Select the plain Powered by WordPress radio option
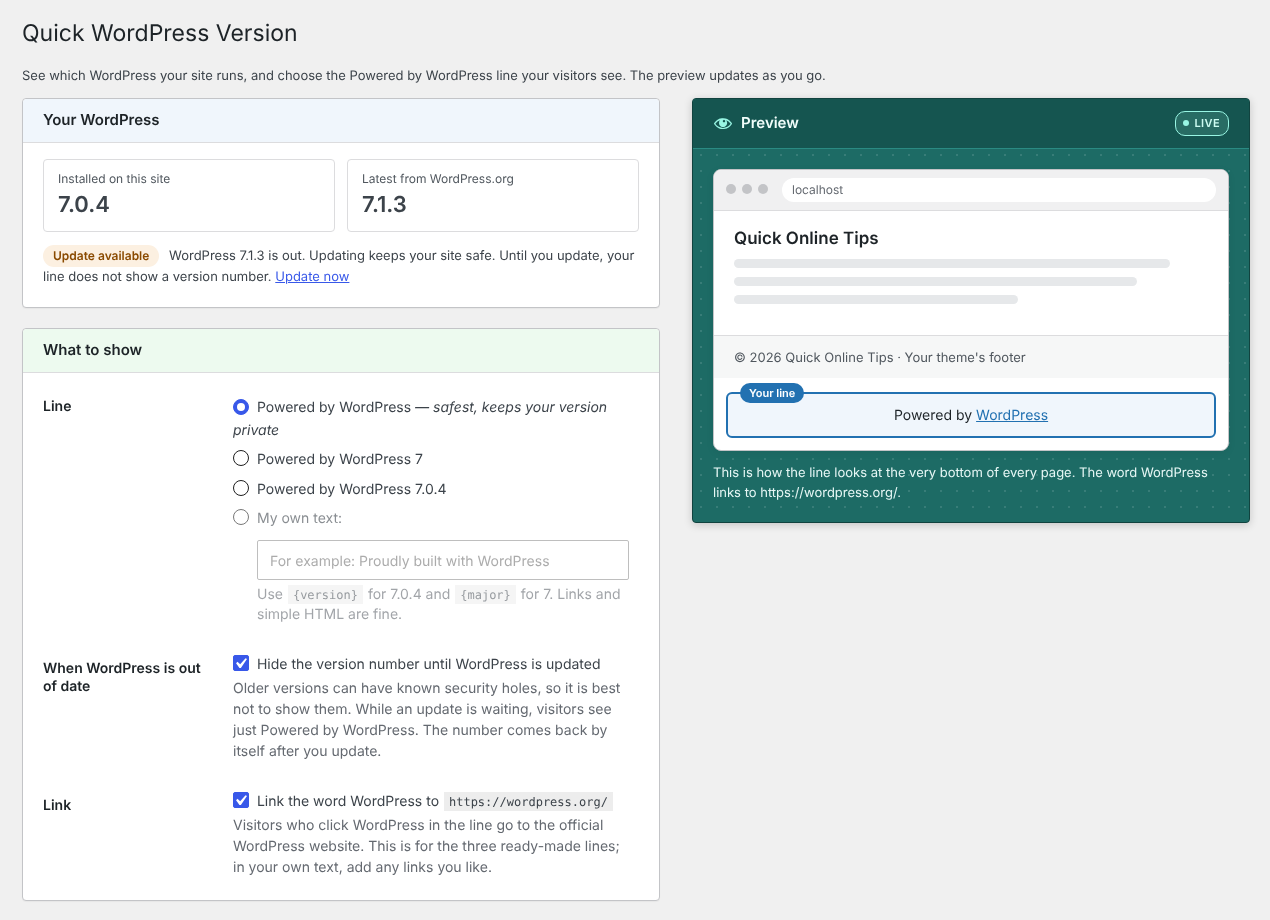Screen dimensions: 1270x920 pyautogui.click(x=241, y=407)
